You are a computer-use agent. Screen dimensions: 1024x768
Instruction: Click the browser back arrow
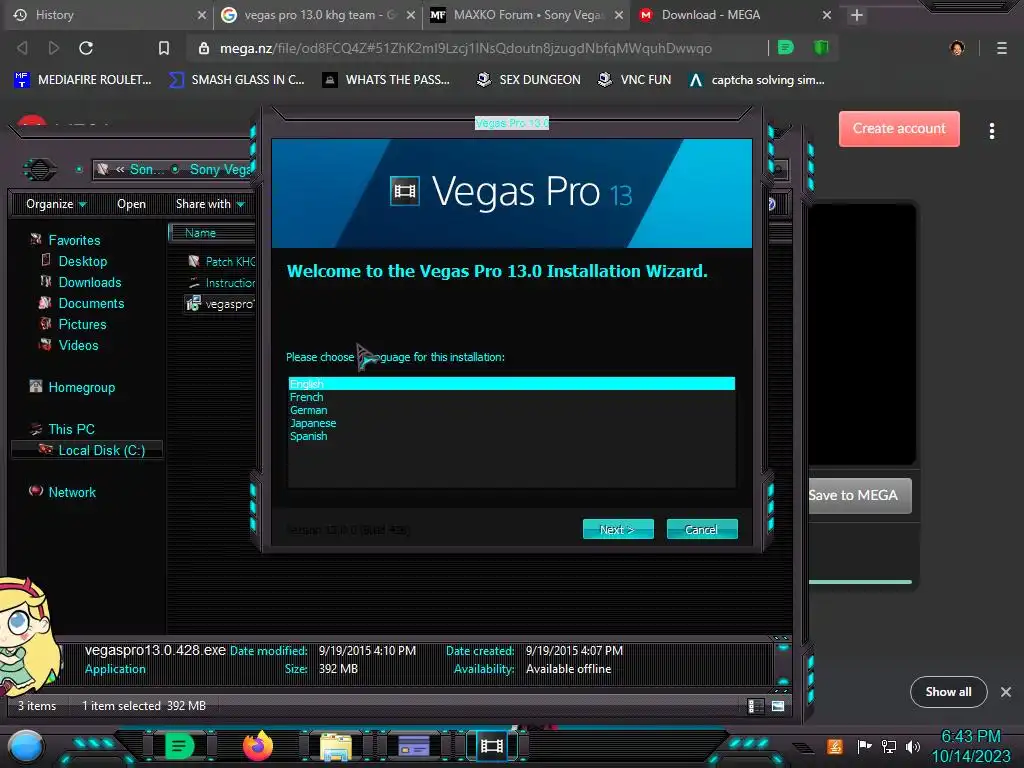(x=23, y=48)
